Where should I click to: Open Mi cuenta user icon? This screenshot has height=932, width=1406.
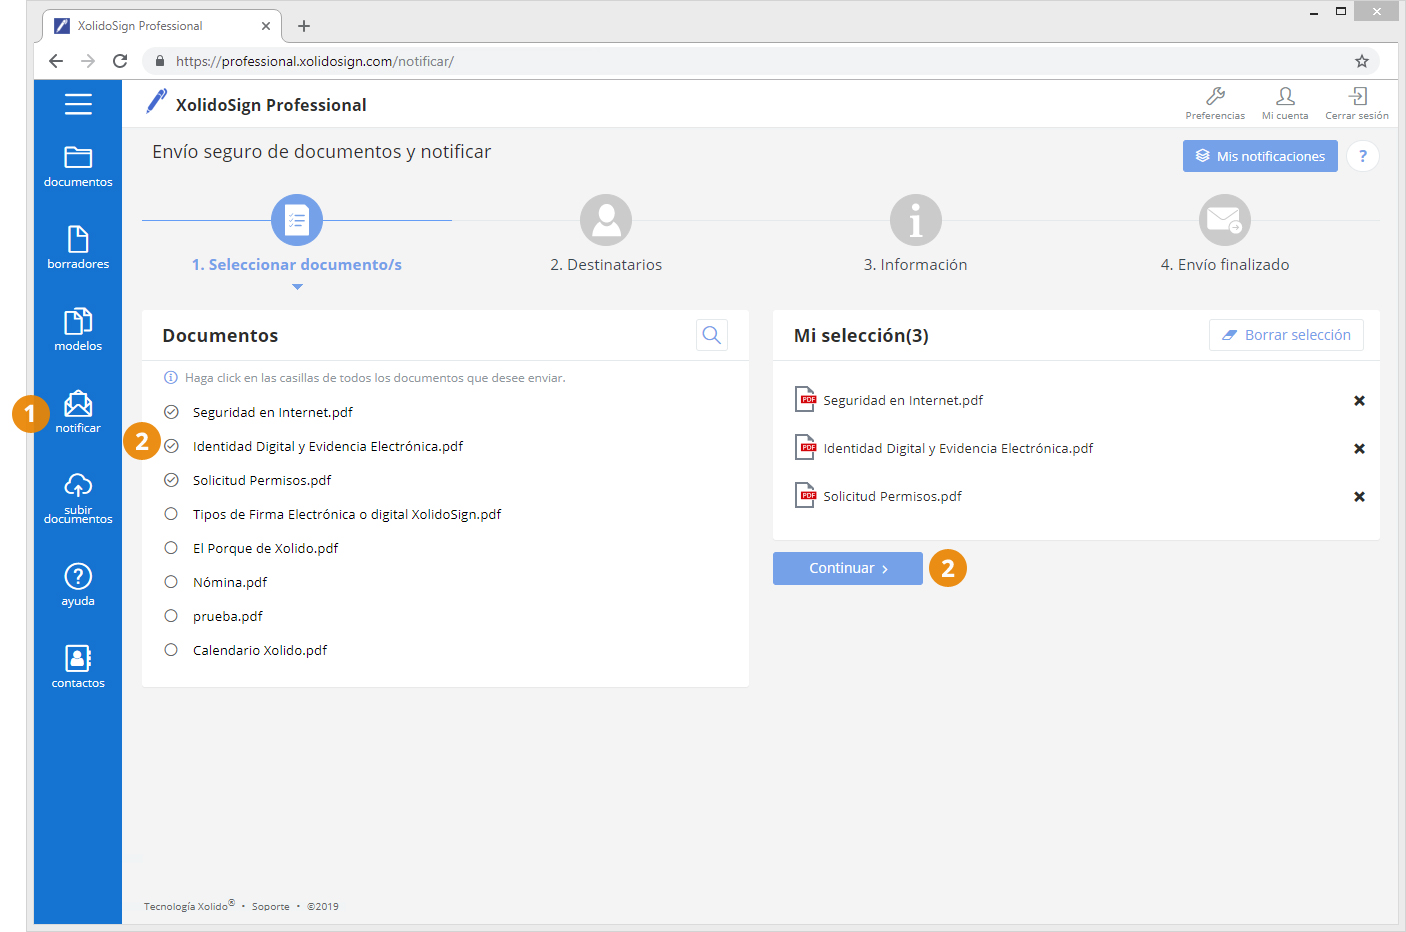[1285, 103]
